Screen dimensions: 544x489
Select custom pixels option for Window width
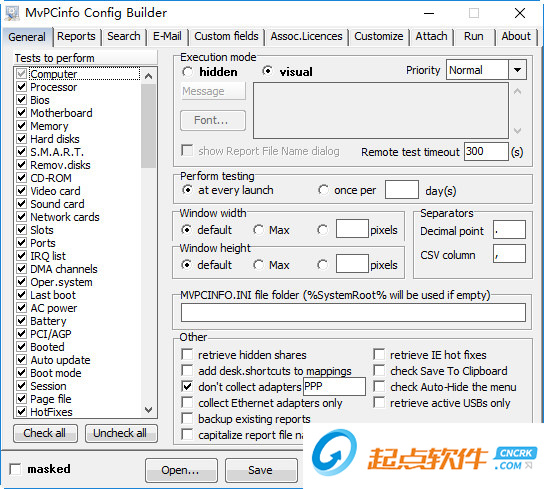322,230
